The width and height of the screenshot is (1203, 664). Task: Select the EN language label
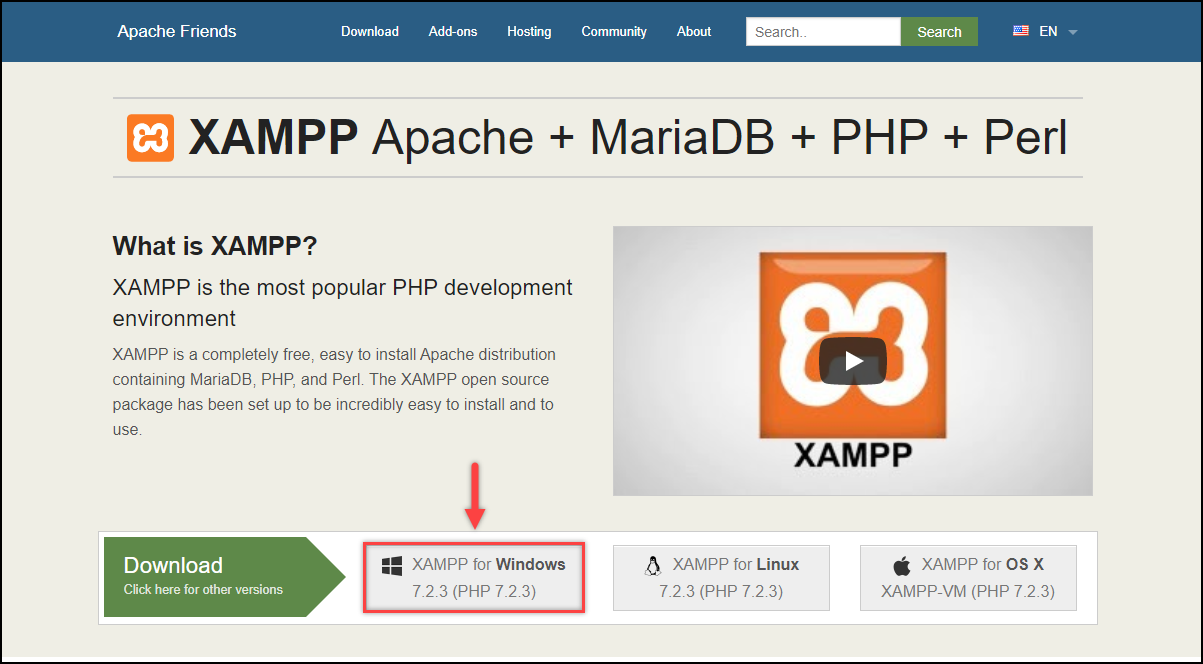[1048, 31]
